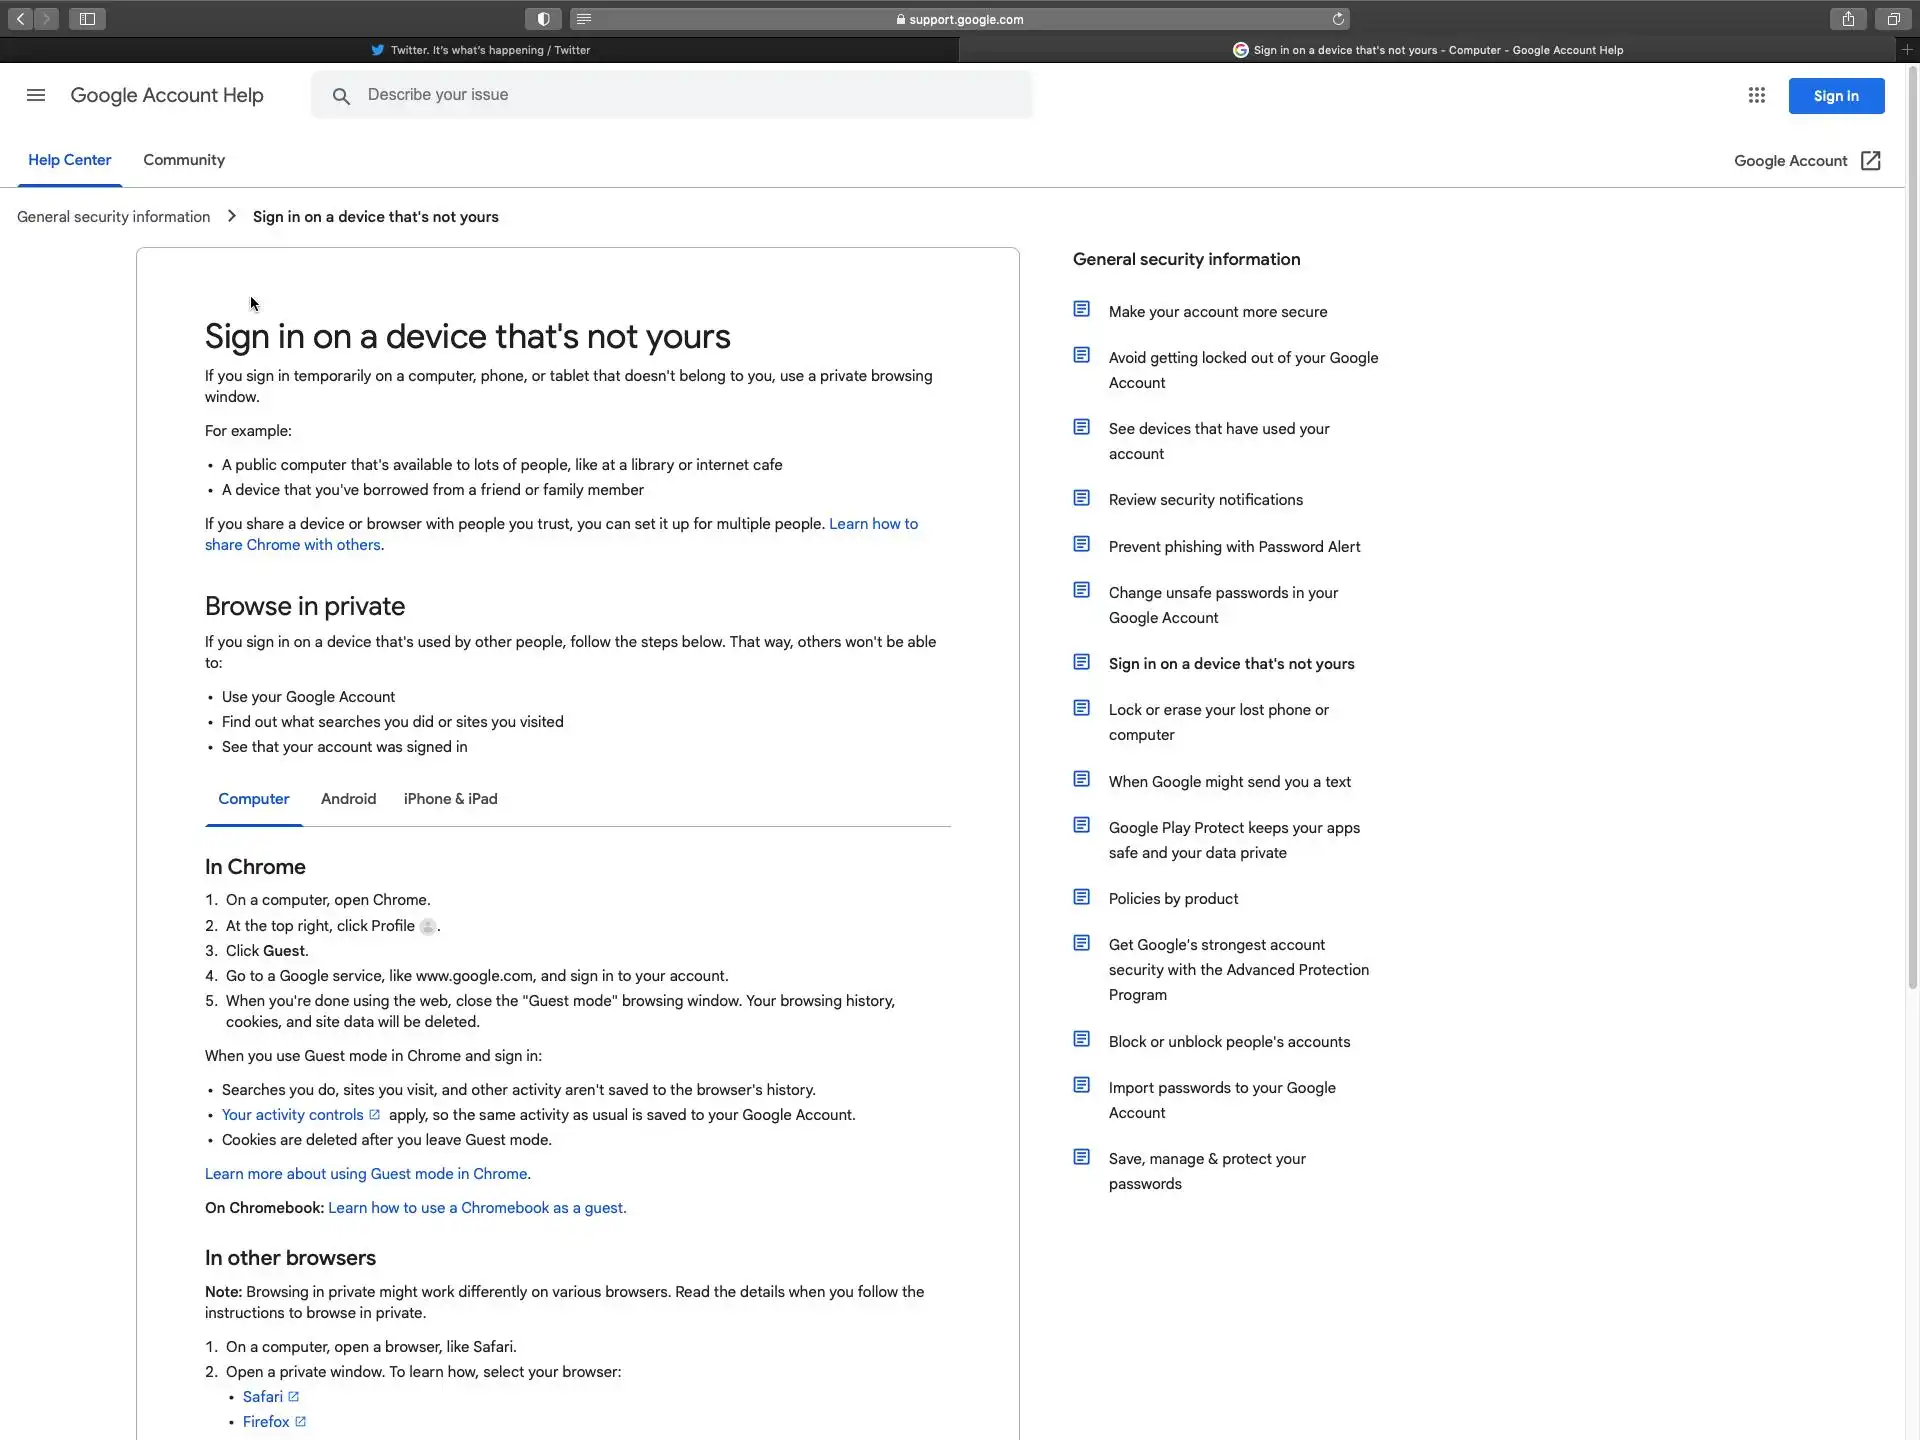Open the Community tab
This screenshot has height=1440, width=1920.
click(x=184, y=160)
